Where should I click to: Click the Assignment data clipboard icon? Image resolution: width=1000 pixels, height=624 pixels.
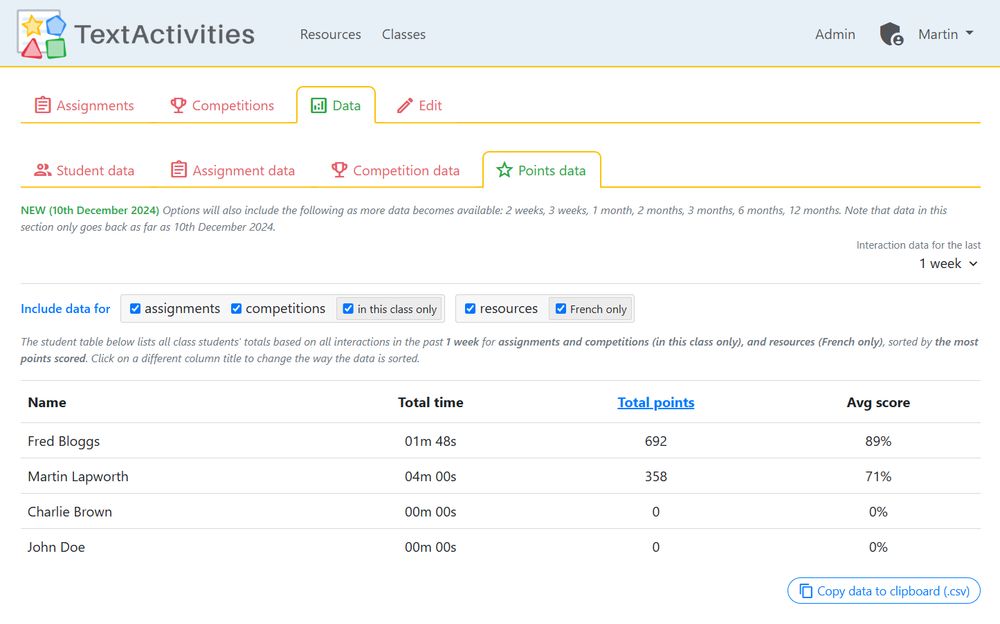click(x=179, y=170)
